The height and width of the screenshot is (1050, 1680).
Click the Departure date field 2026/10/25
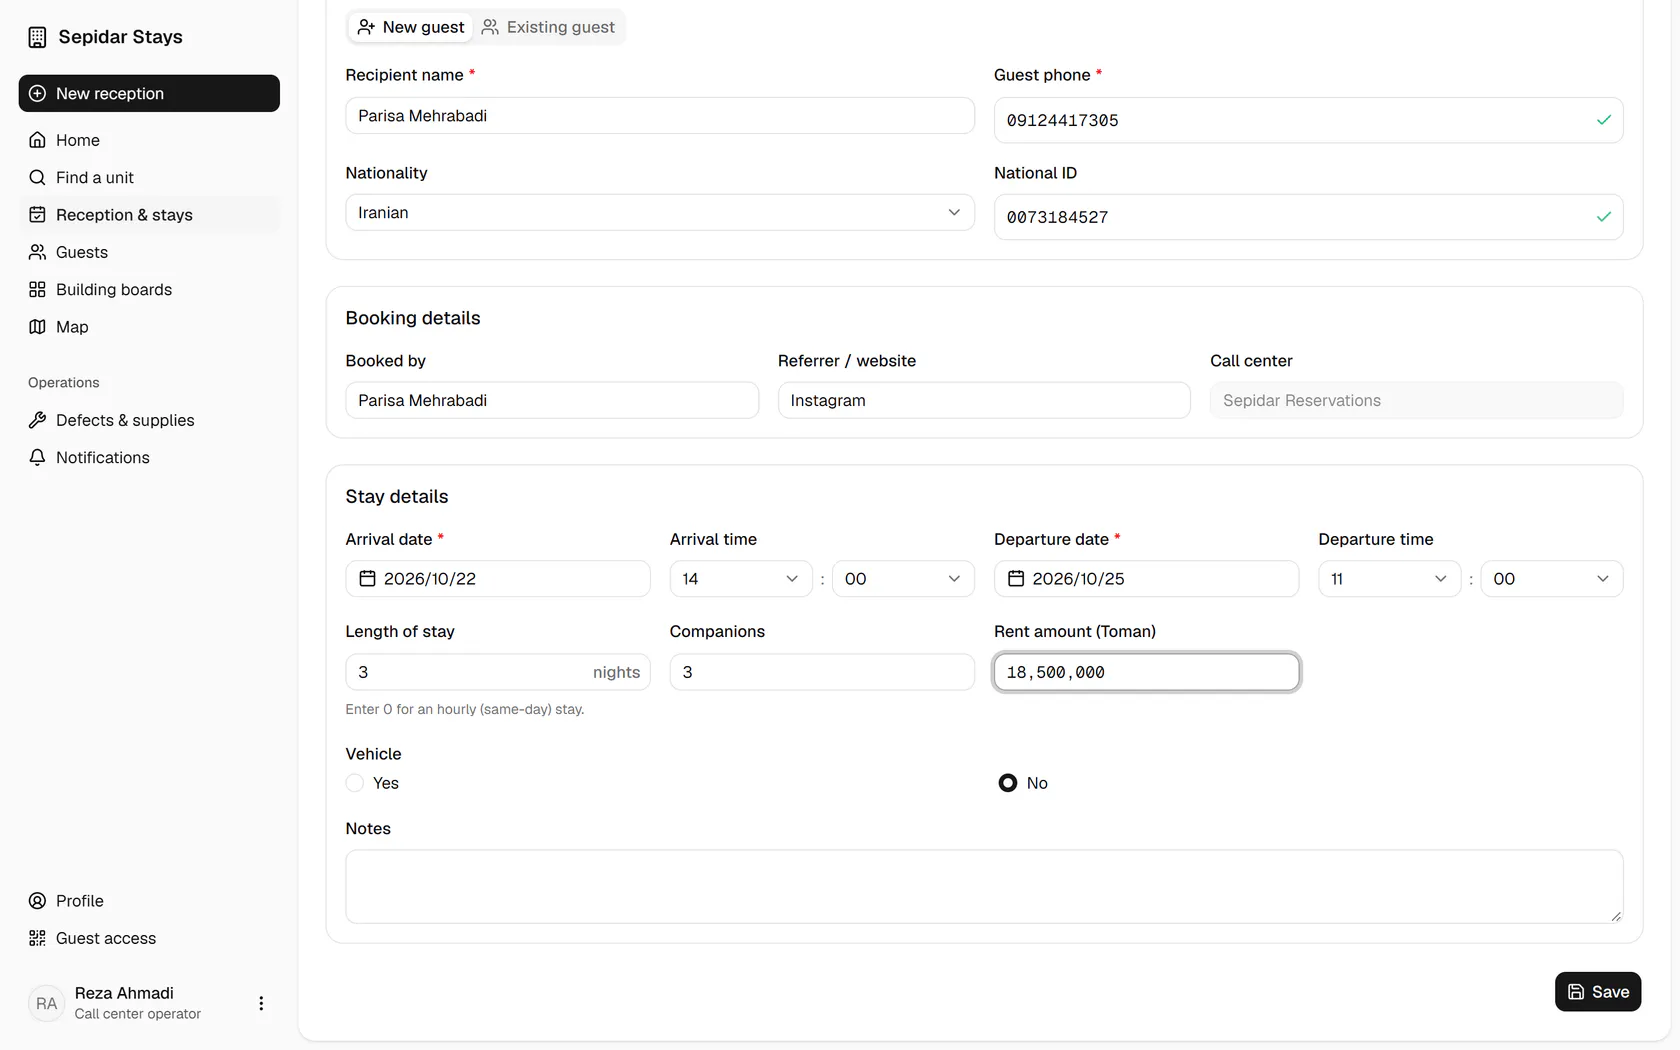(1146, 579)
